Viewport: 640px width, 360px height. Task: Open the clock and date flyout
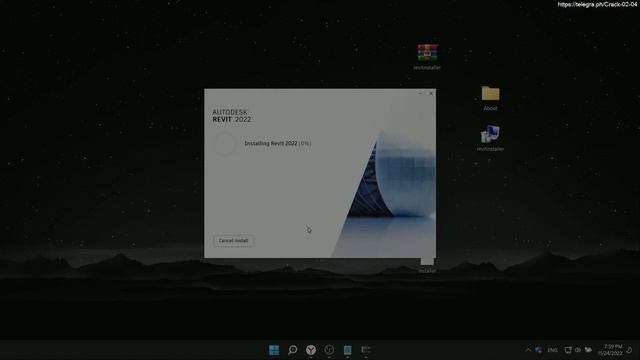click(x=610, y=350)
